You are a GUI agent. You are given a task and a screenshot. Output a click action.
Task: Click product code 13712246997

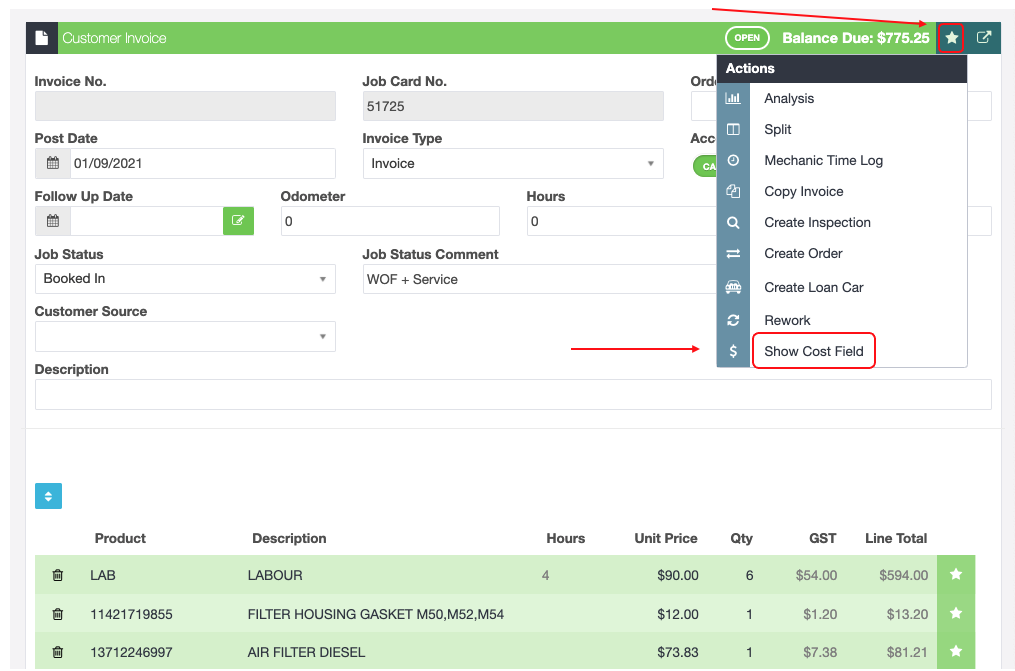click(131, 652)
